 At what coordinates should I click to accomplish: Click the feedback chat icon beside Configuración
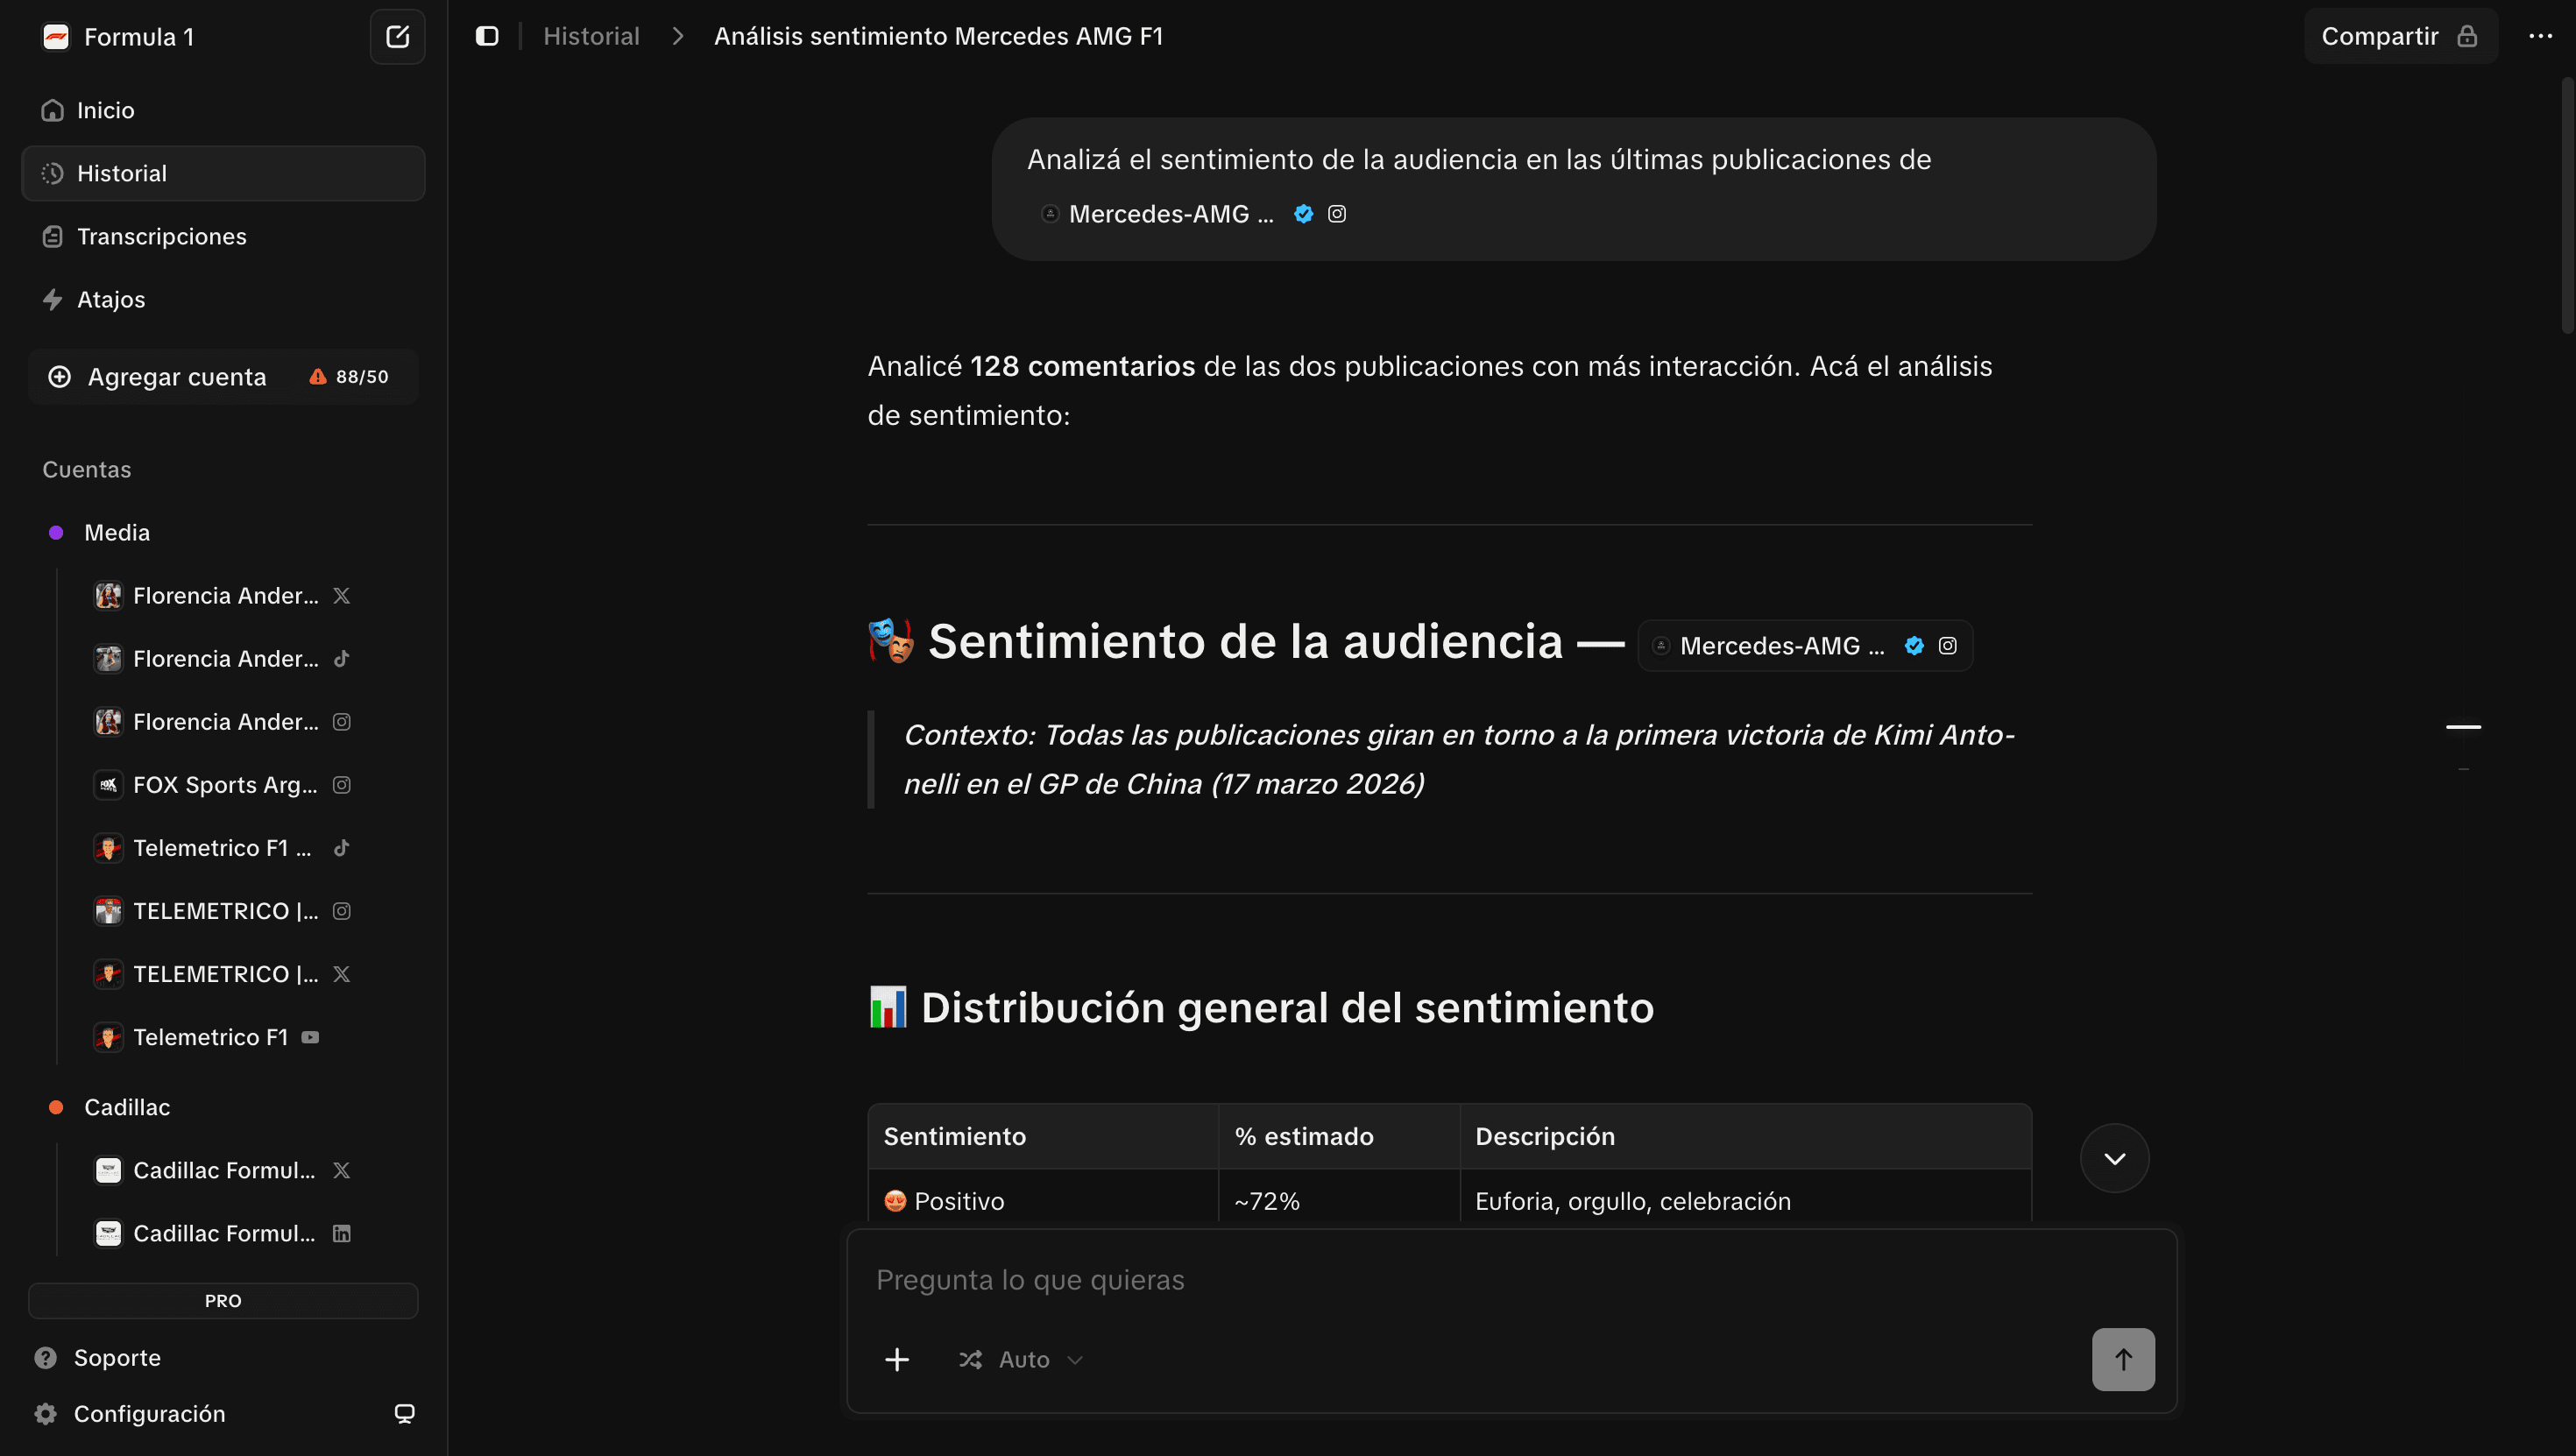(404, 1413)
